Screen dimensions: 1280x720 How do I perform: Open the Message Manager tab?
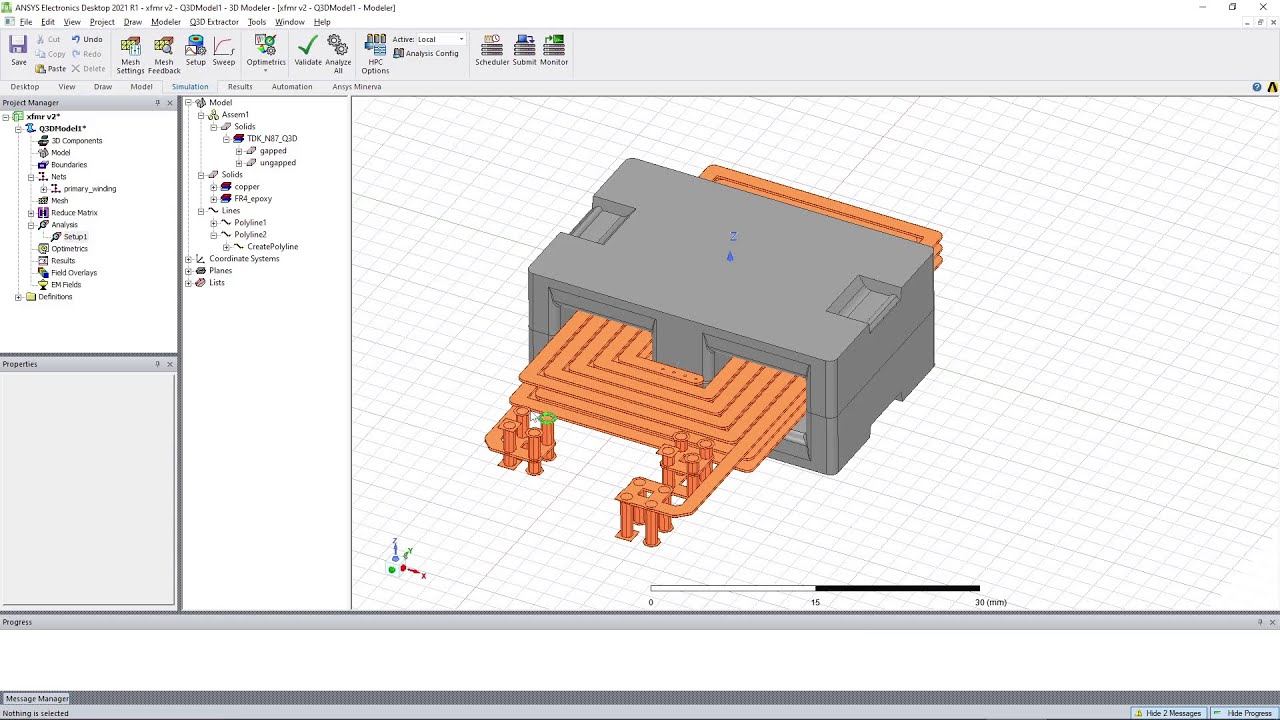tap(37, 699)
